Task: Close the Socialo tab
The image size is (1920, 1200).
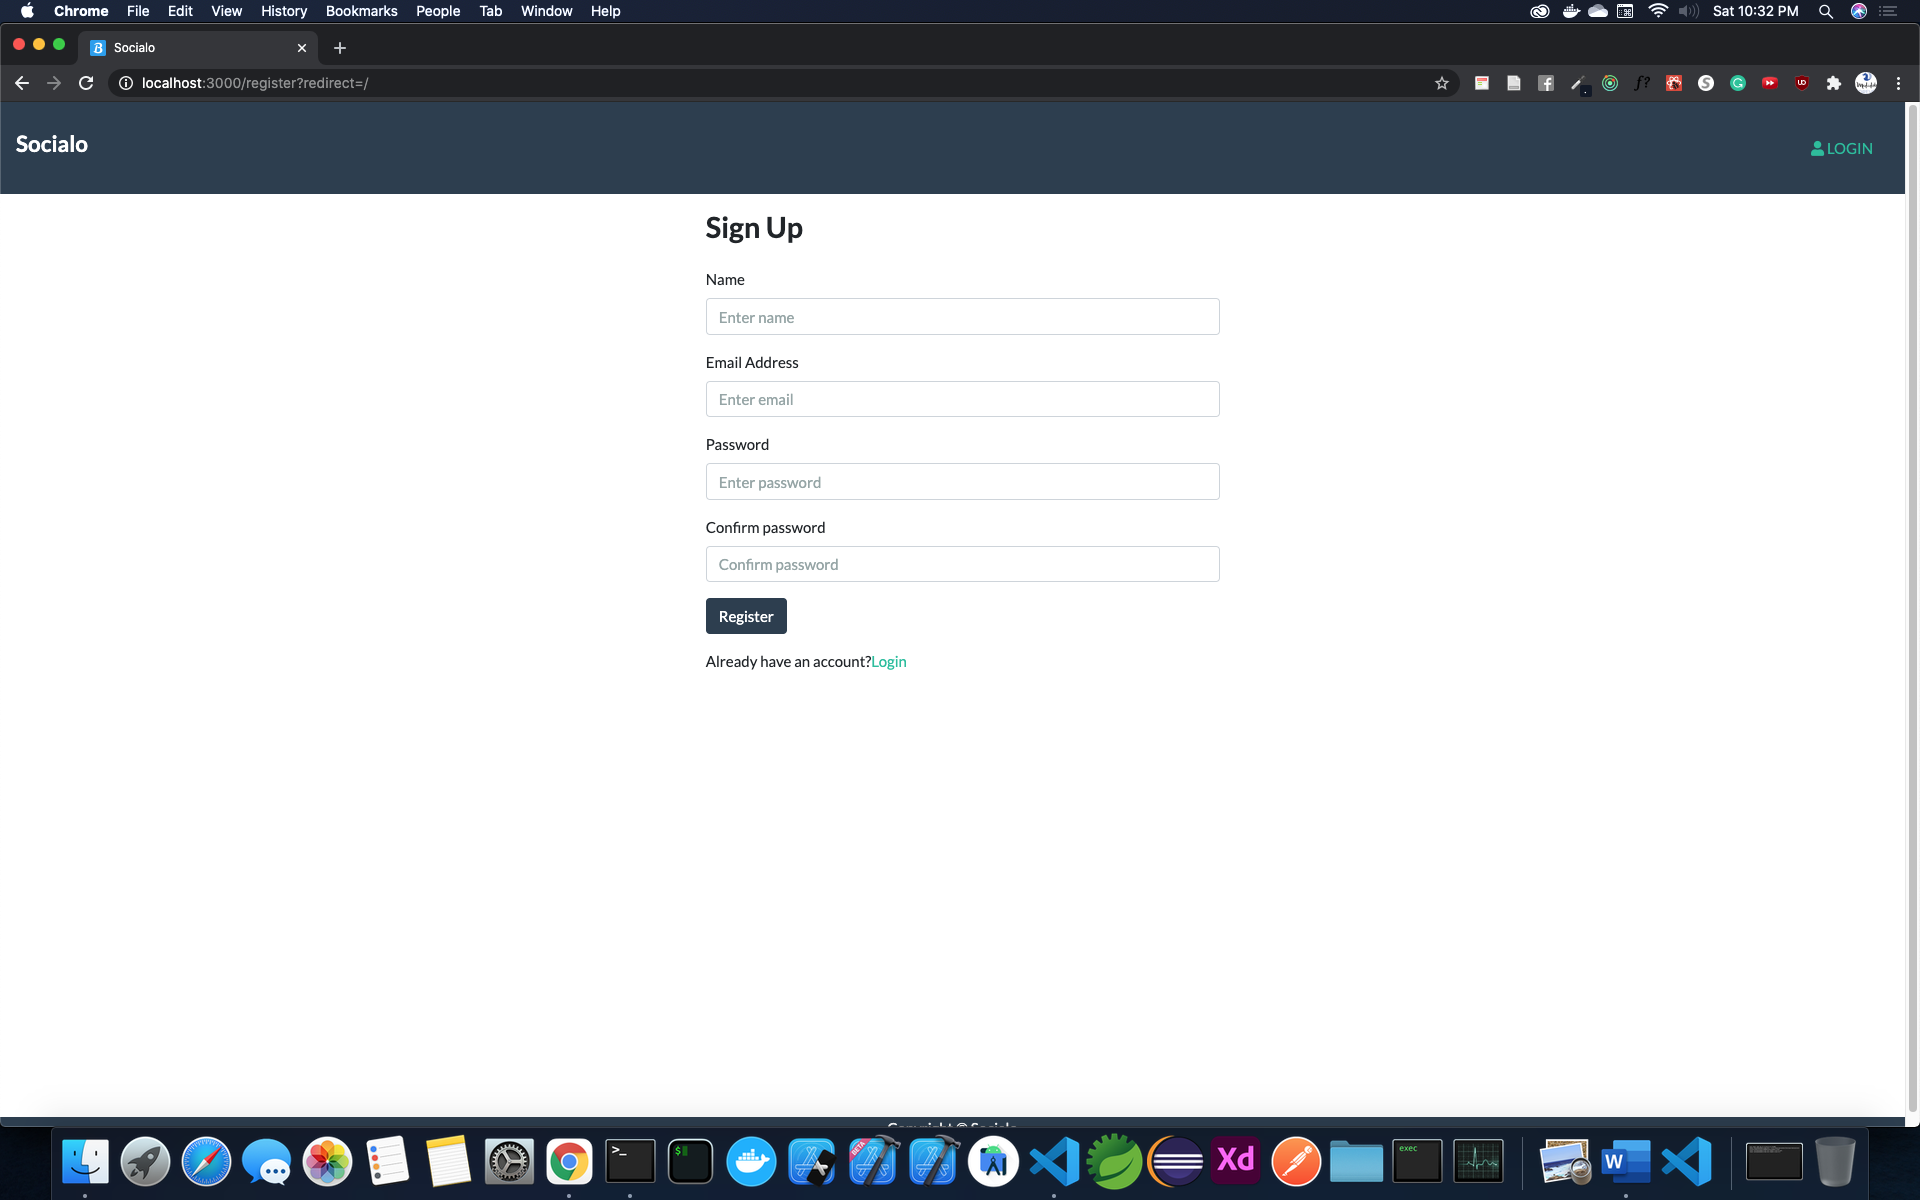Action: (x=302, y=47)
